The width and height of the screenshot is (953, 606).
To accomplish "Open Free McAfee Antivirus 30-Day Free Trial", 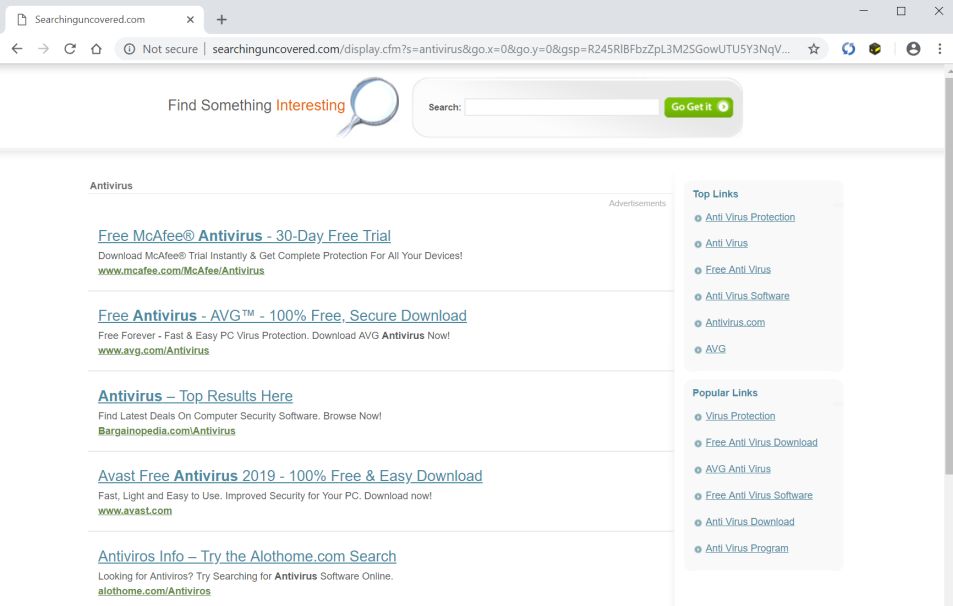I will [244, 235].
